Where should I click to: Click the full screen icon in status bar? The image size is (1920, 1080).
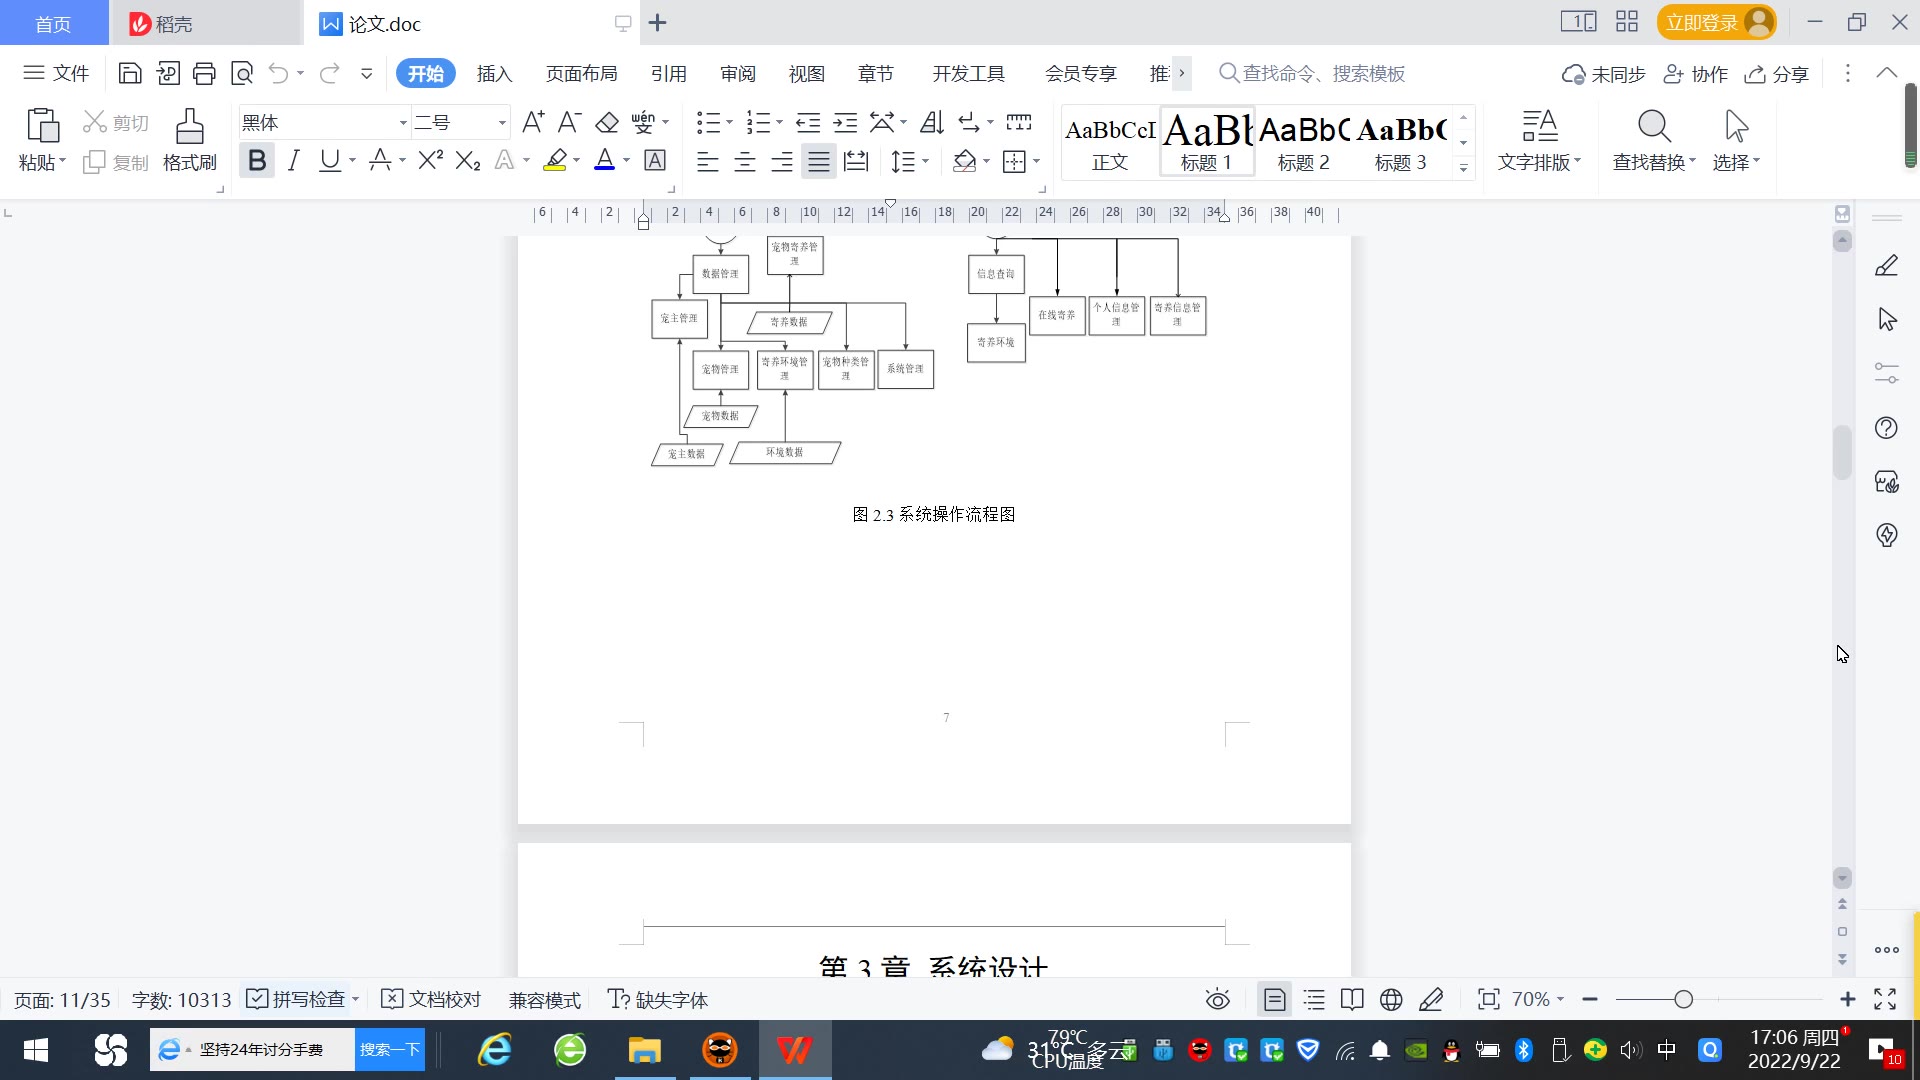coord(1885,999)
